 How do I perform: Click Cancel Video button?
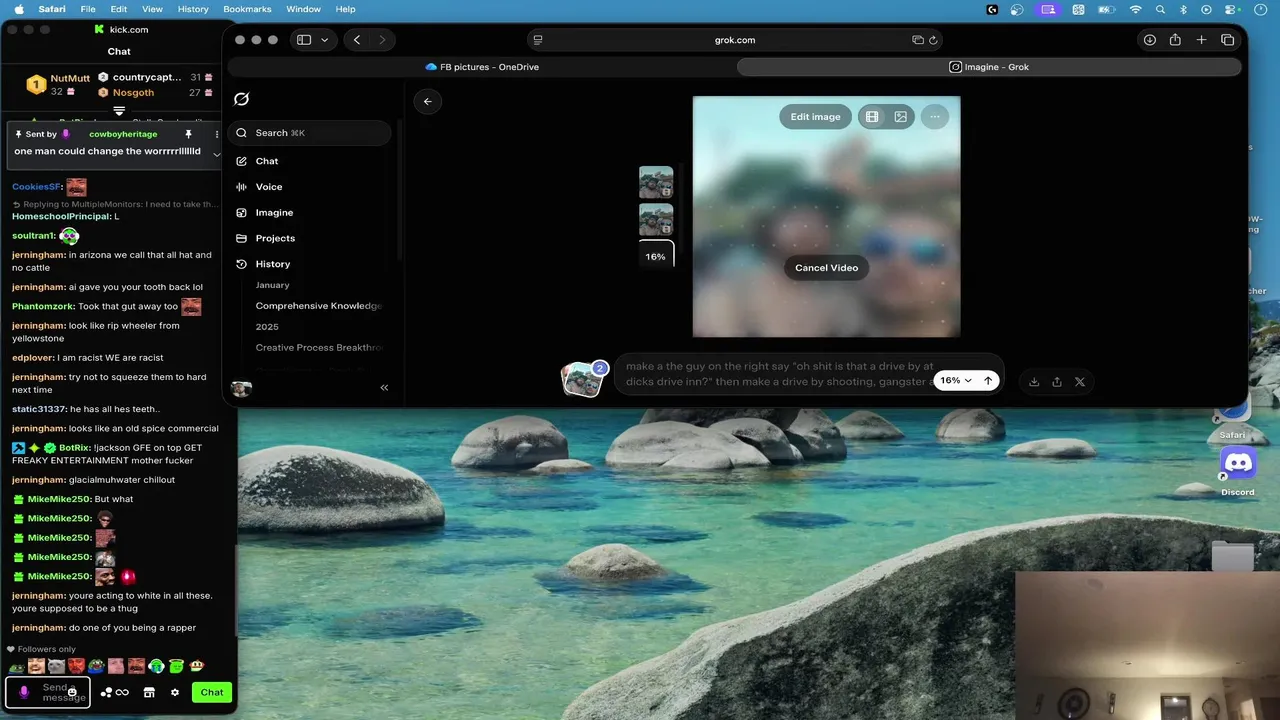click(x=826, y=268)
